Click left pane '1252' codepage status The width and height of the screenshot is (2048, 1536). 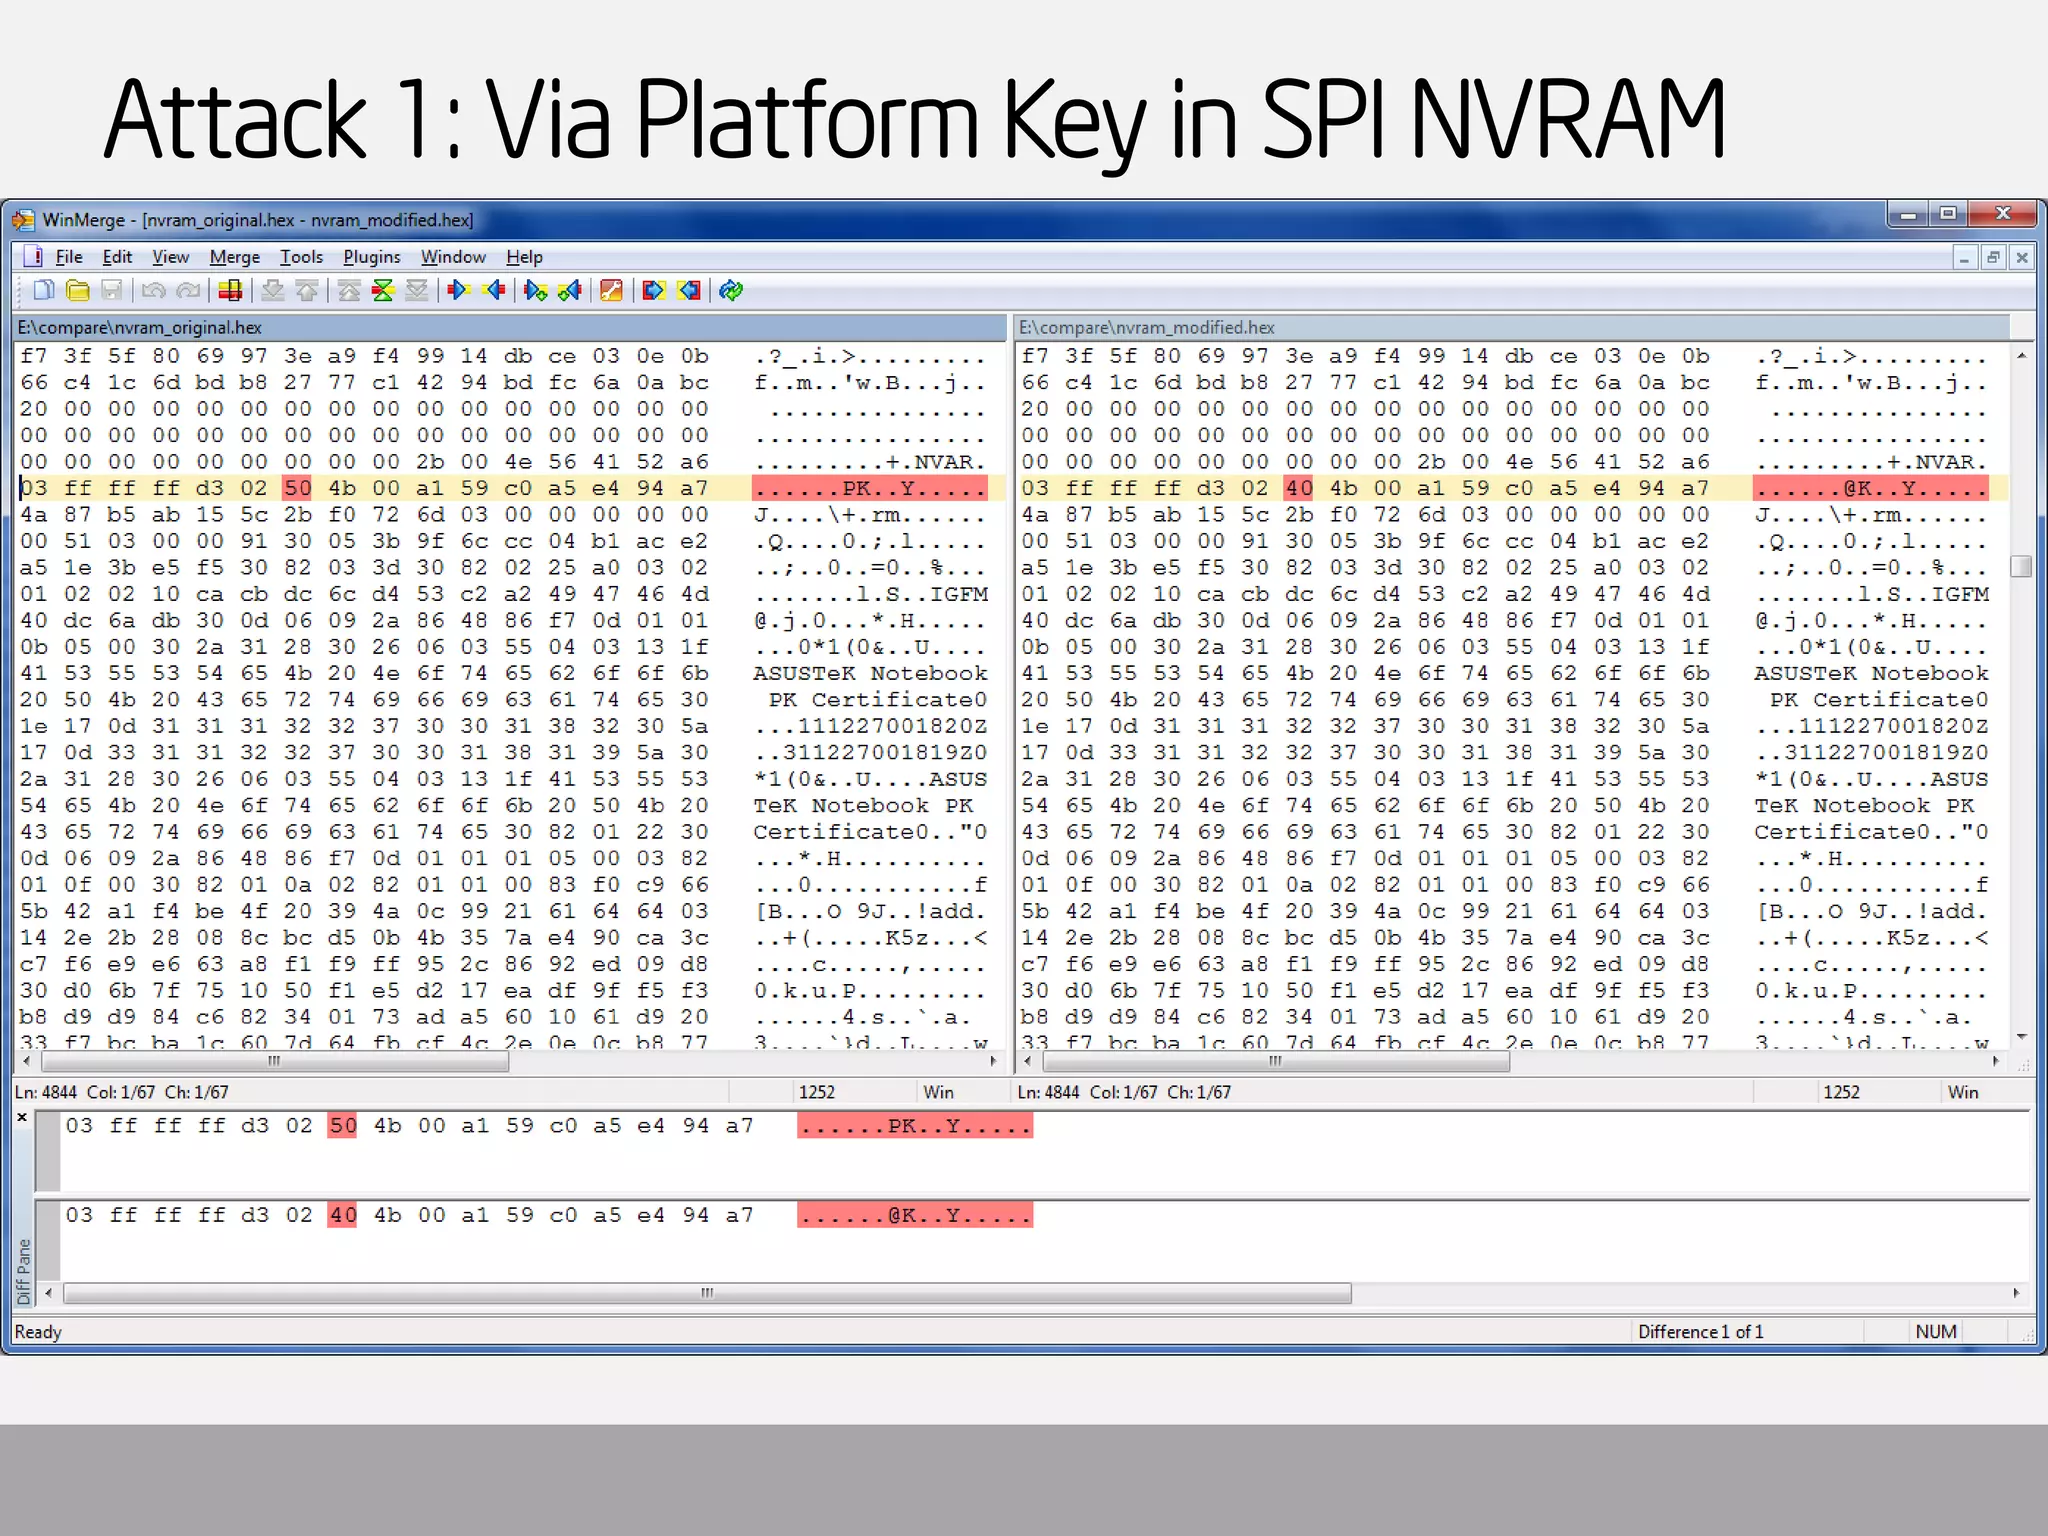[817, 1092]
